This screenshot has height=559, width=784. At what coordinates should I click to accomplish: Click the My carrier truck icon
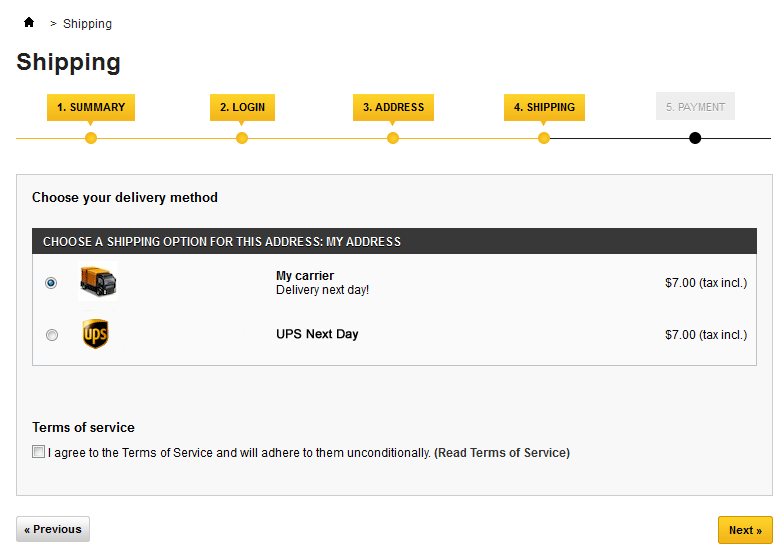tap(97, 282)
